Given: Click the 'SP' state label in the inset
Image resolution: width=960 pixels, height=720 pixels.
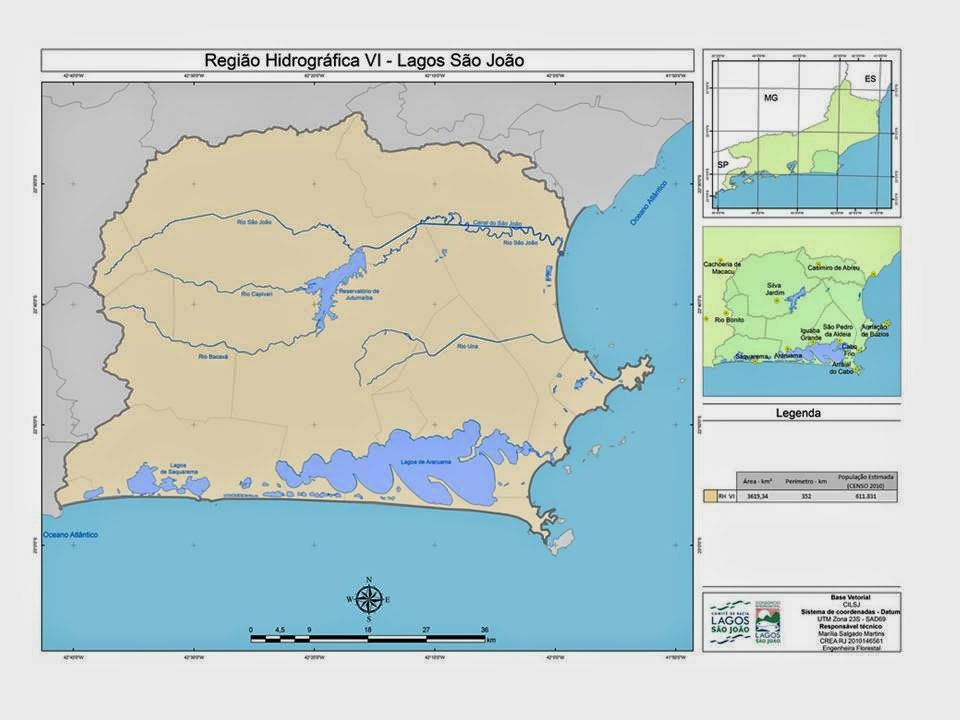Looking at the screenshot, I should click(x=722, y=165).
